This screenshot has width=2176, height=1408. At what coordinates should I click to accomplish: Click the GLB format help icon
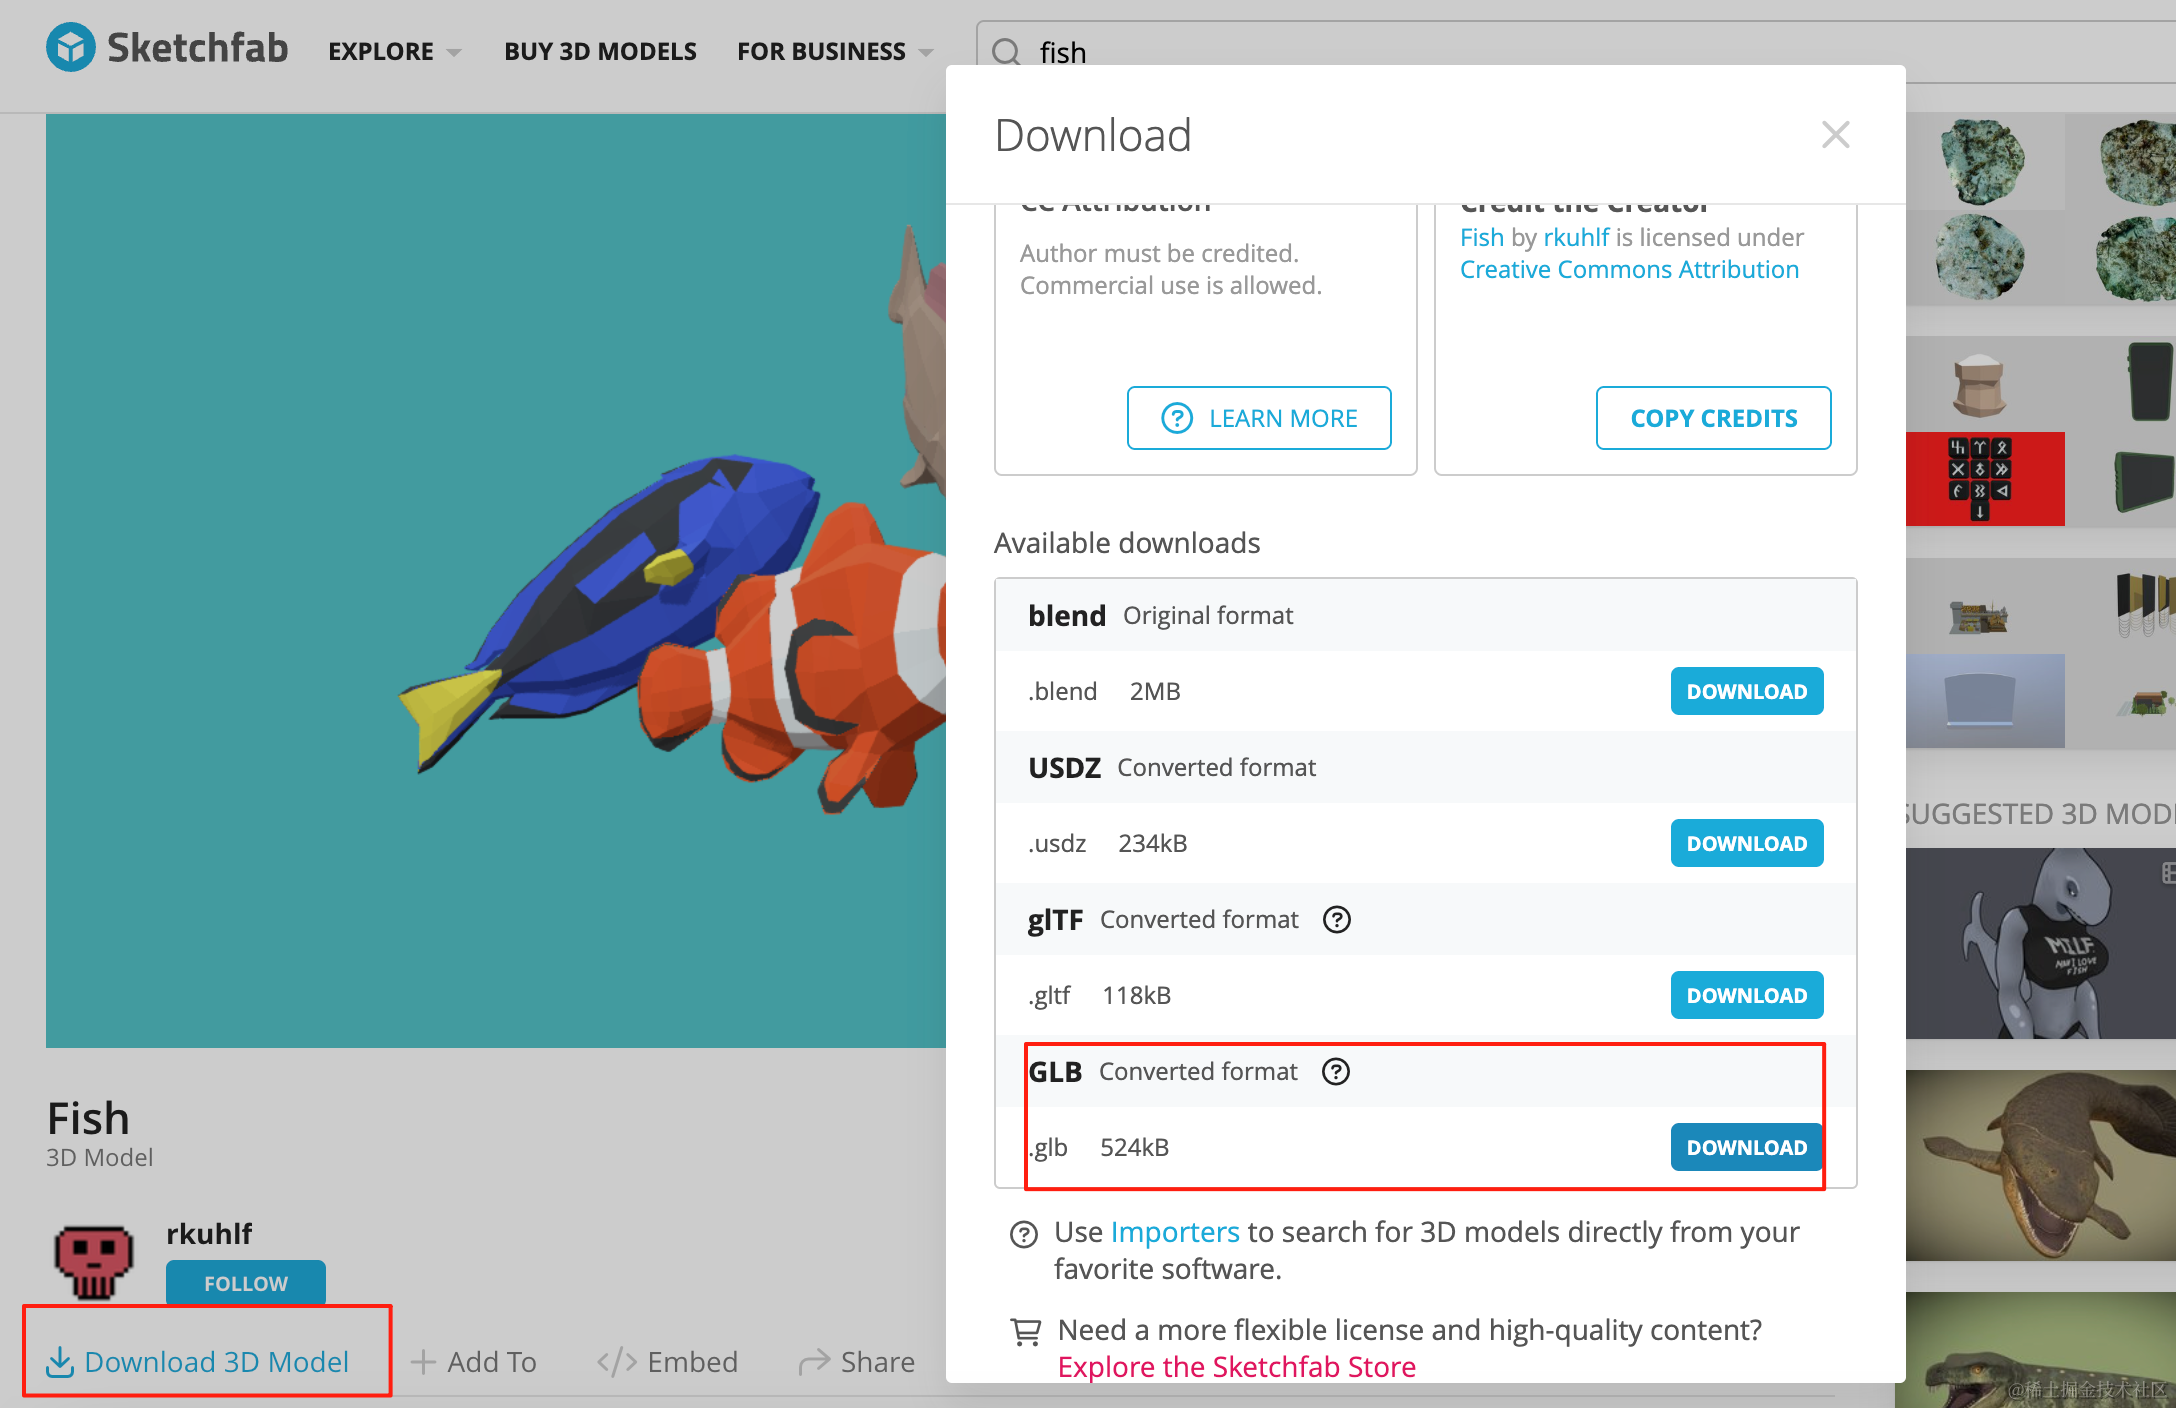pos(1336,1071)
